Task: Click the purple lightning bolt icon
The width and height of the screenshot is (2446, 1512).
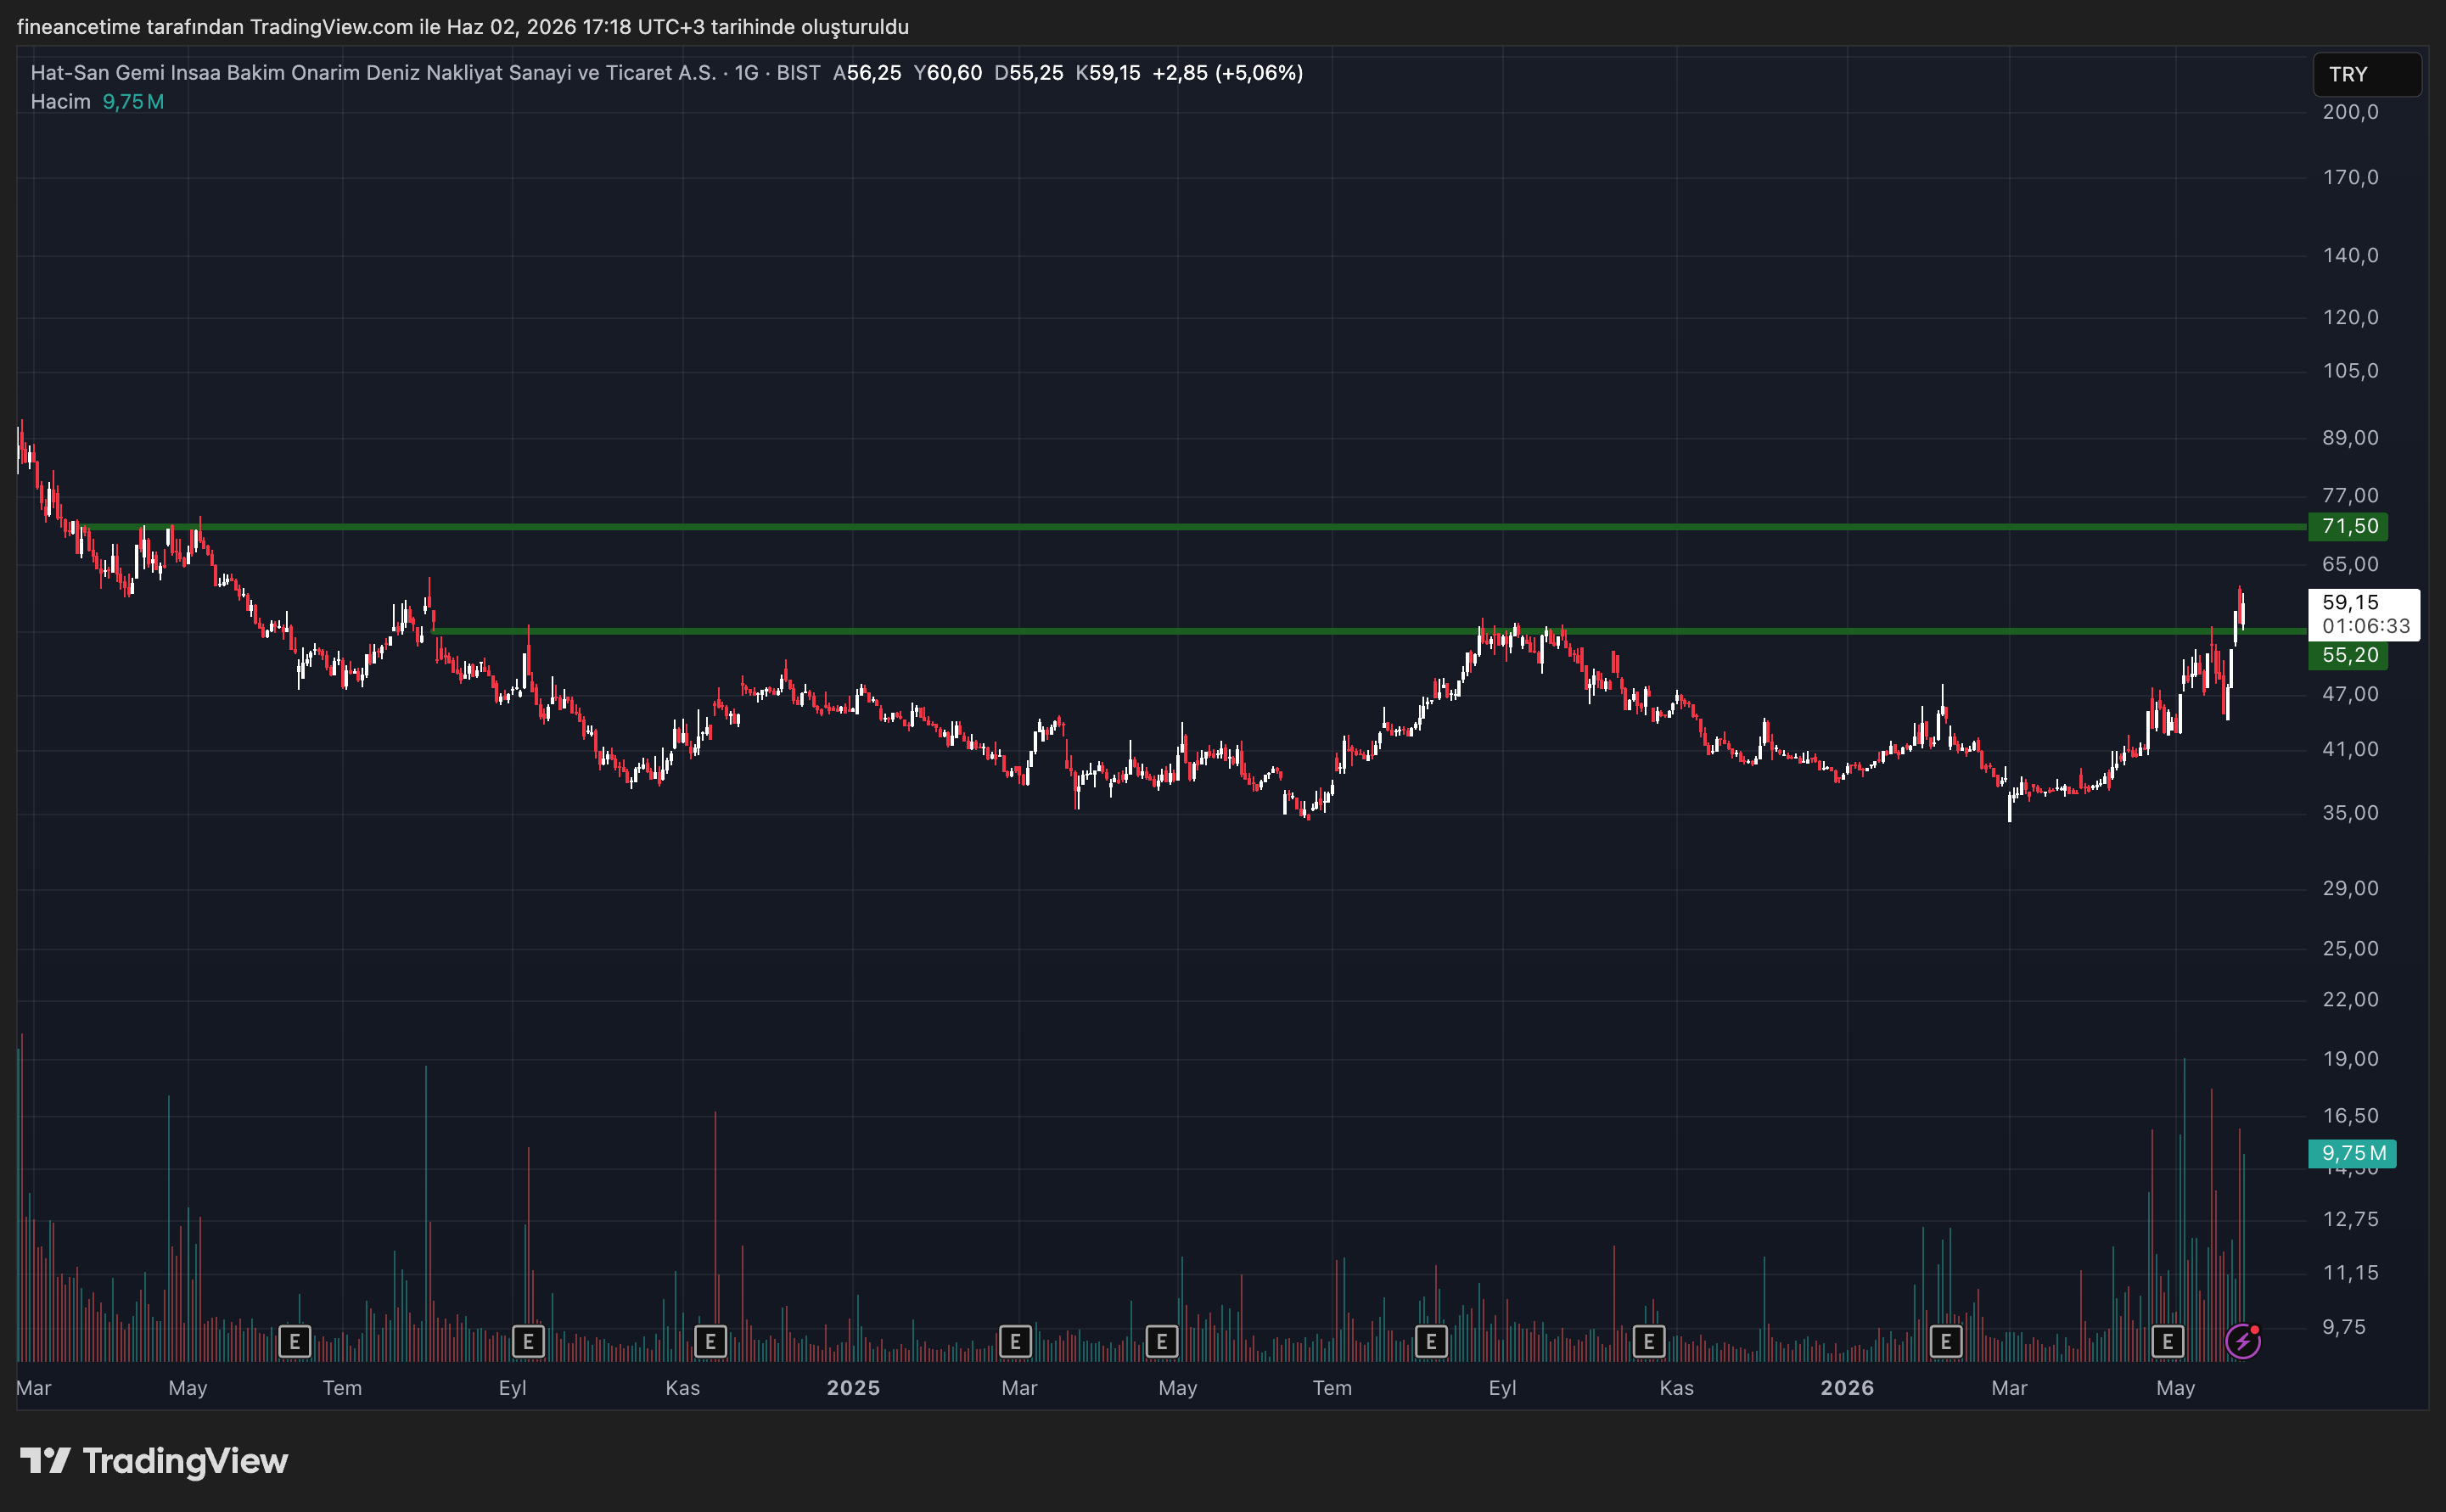Action: tap(2243, 1341)
